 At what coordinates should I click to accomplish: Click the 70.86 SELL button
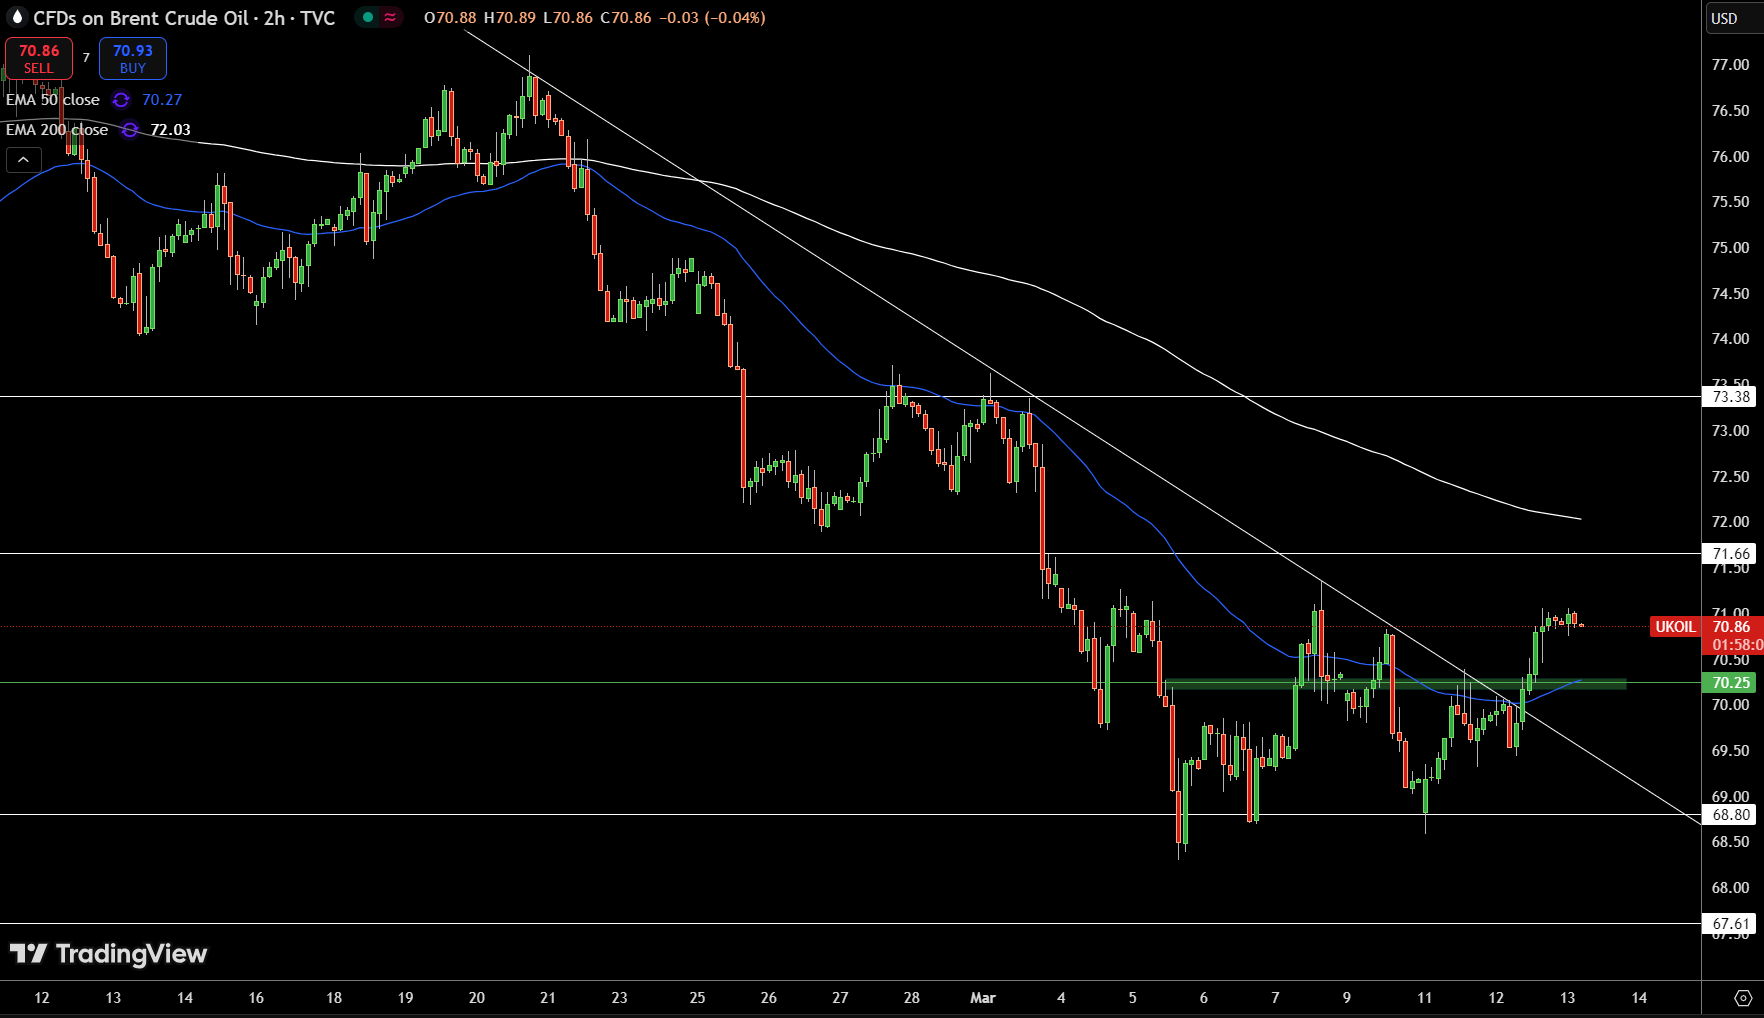[39, 58]
